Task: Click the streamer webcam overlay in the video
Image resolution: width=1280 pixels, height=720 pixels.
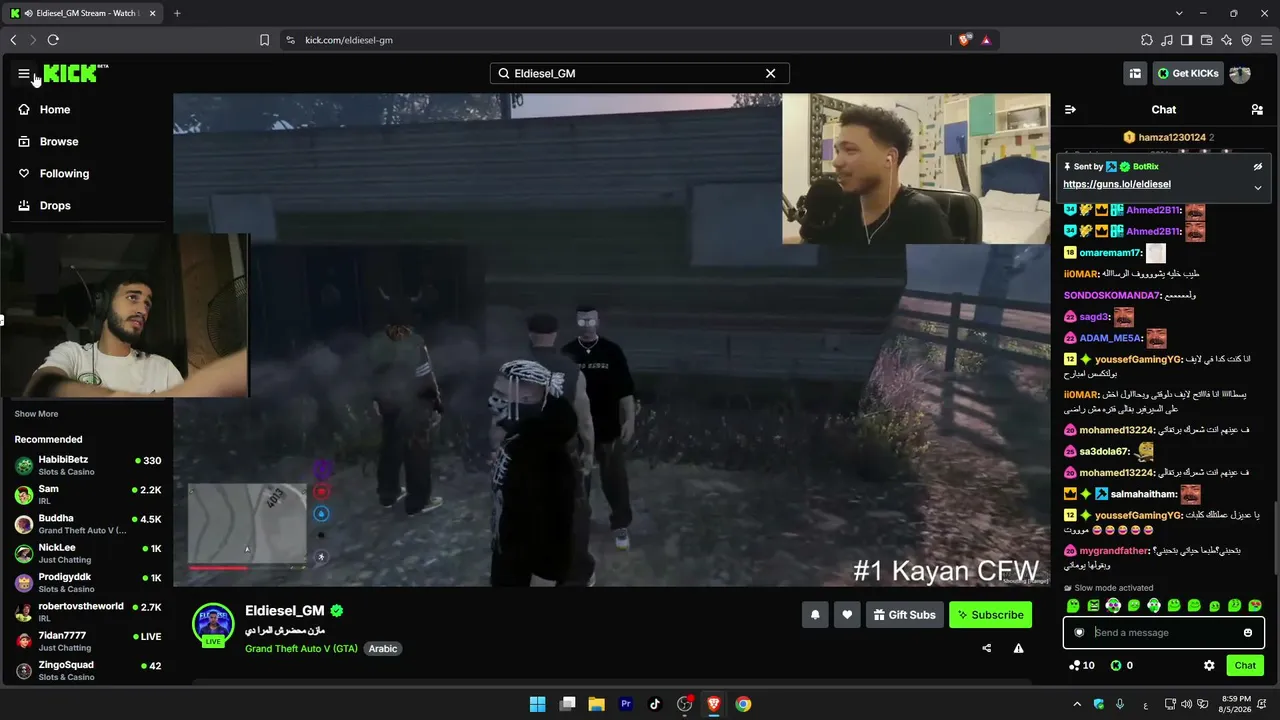Action: point(916,169)
